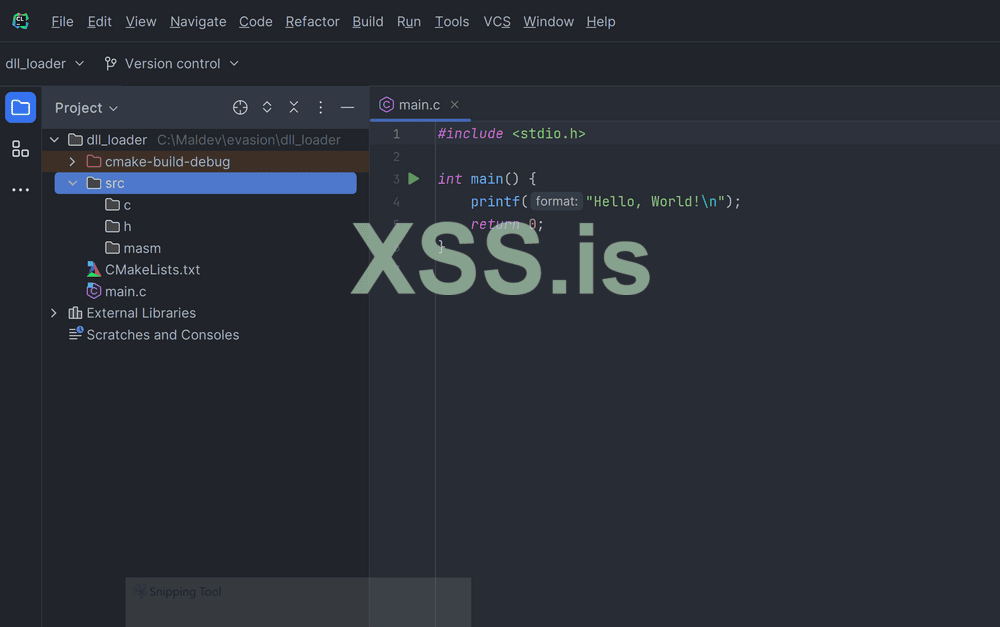Image resolution: width=1000 pixels, height=627 pixels.
Task: Open the dll_loader project dropdown
Action: (x=45, y=64)
